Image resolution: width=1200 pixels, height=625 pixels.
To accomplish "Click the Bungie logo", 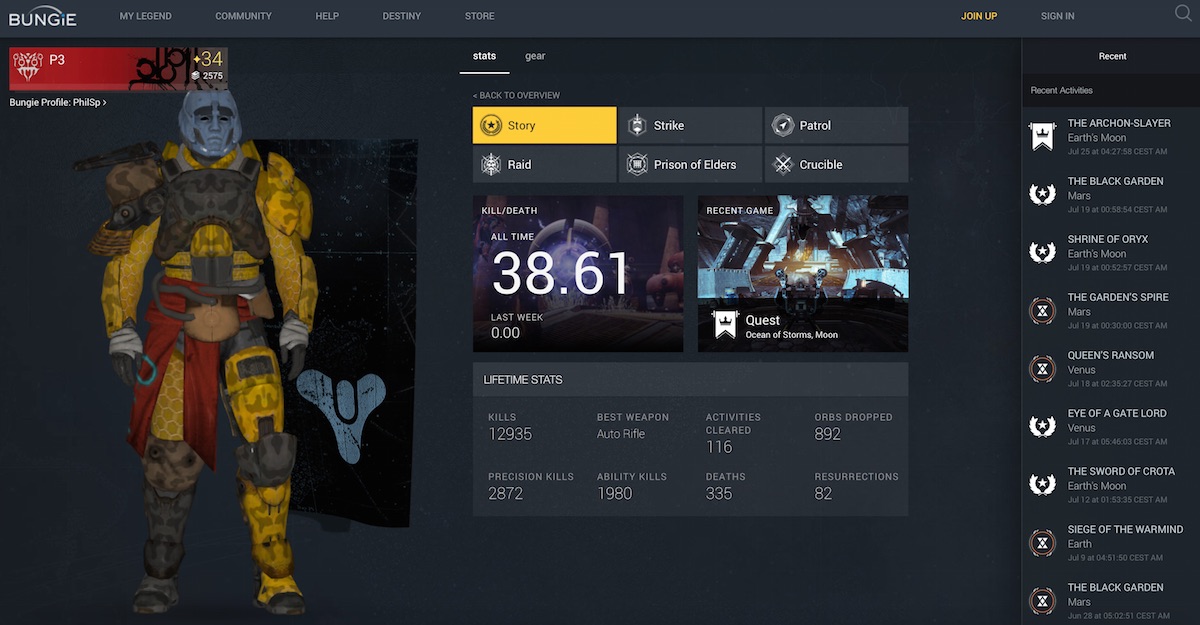I will point(42,16).
